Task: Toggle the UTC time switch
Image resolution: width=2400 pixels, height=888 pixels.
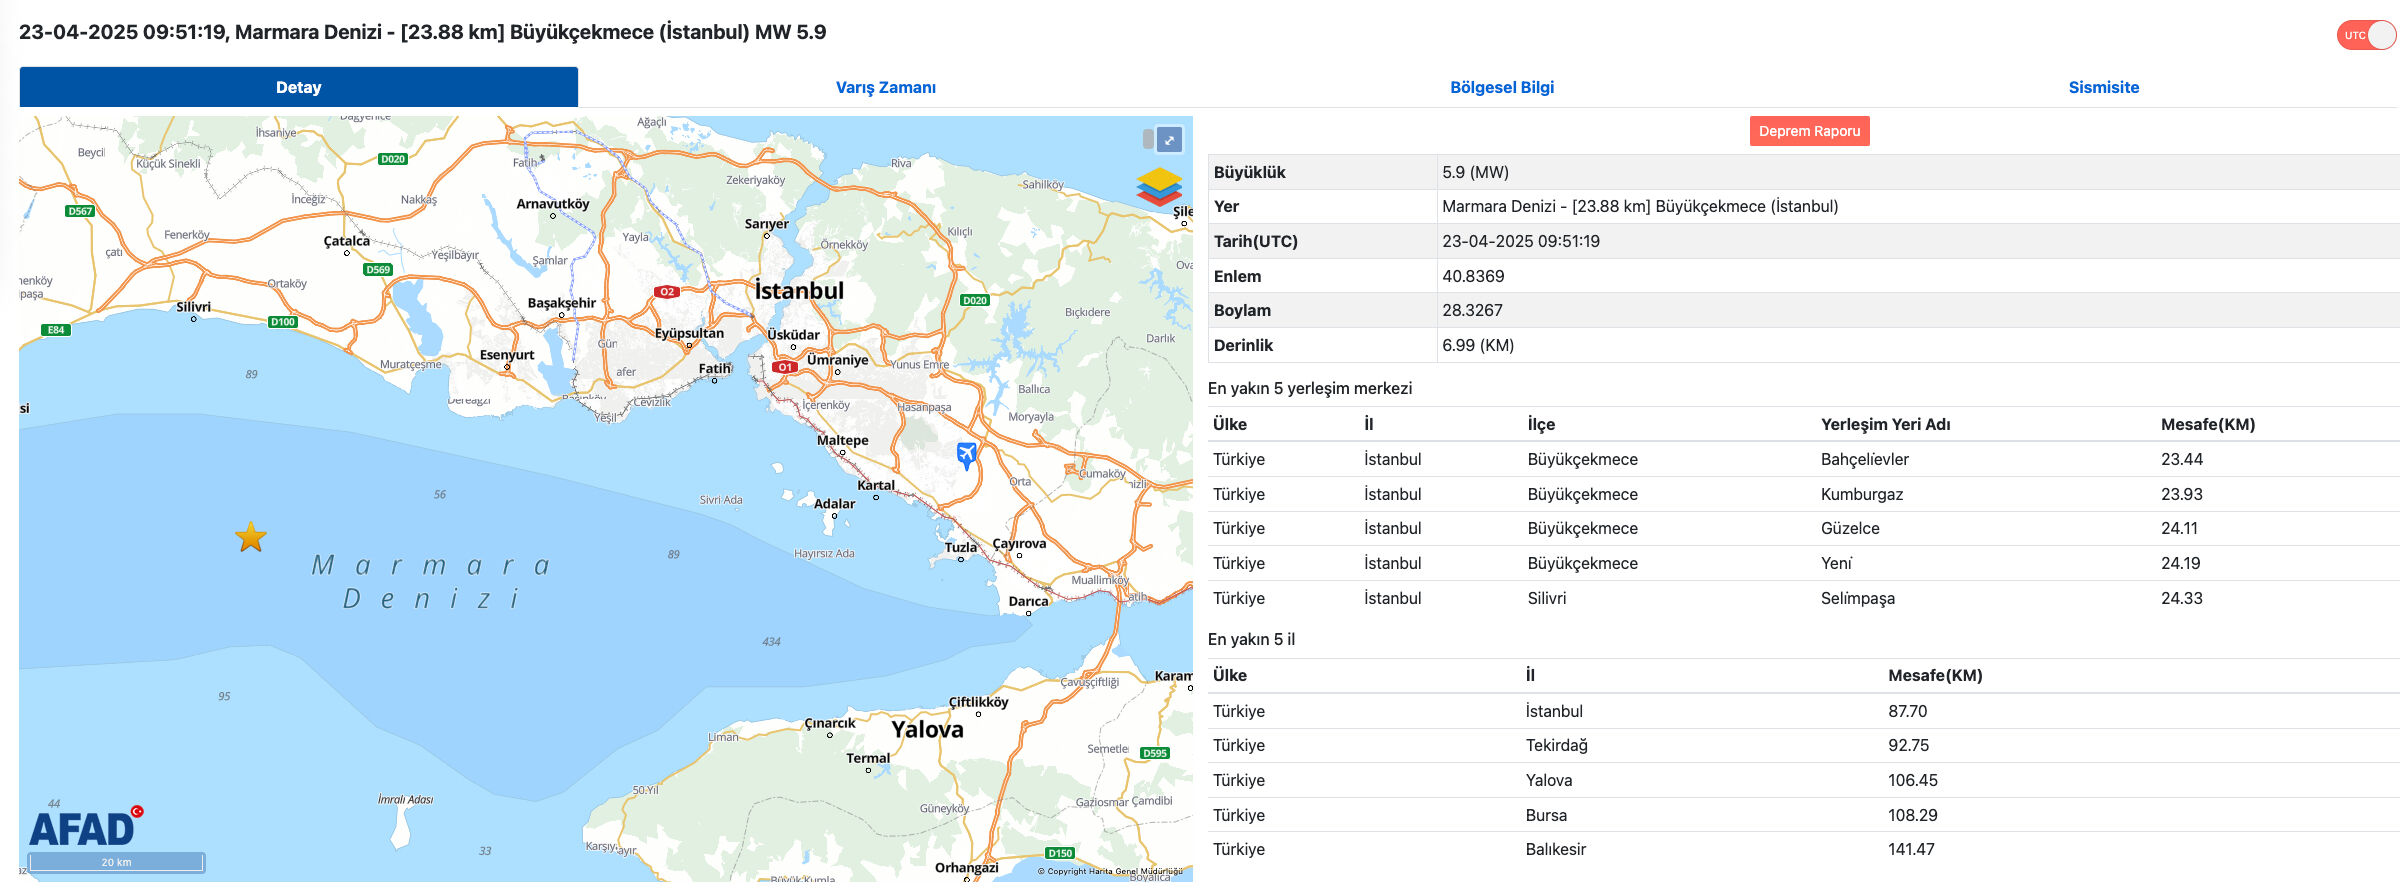Action: tap(2366, 35)
